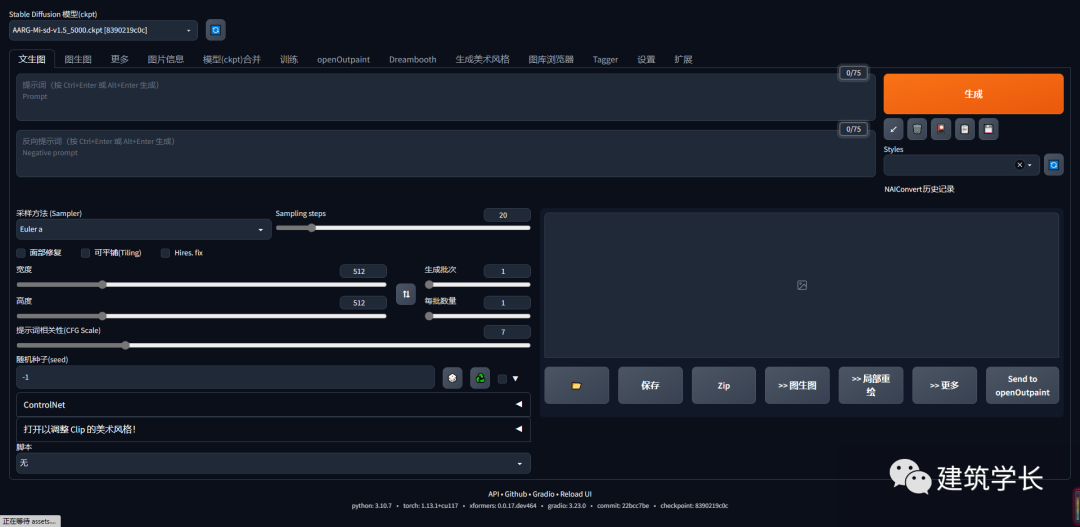Swap width and height with arrows icon
1080x527 pixels.
[406, 293]
